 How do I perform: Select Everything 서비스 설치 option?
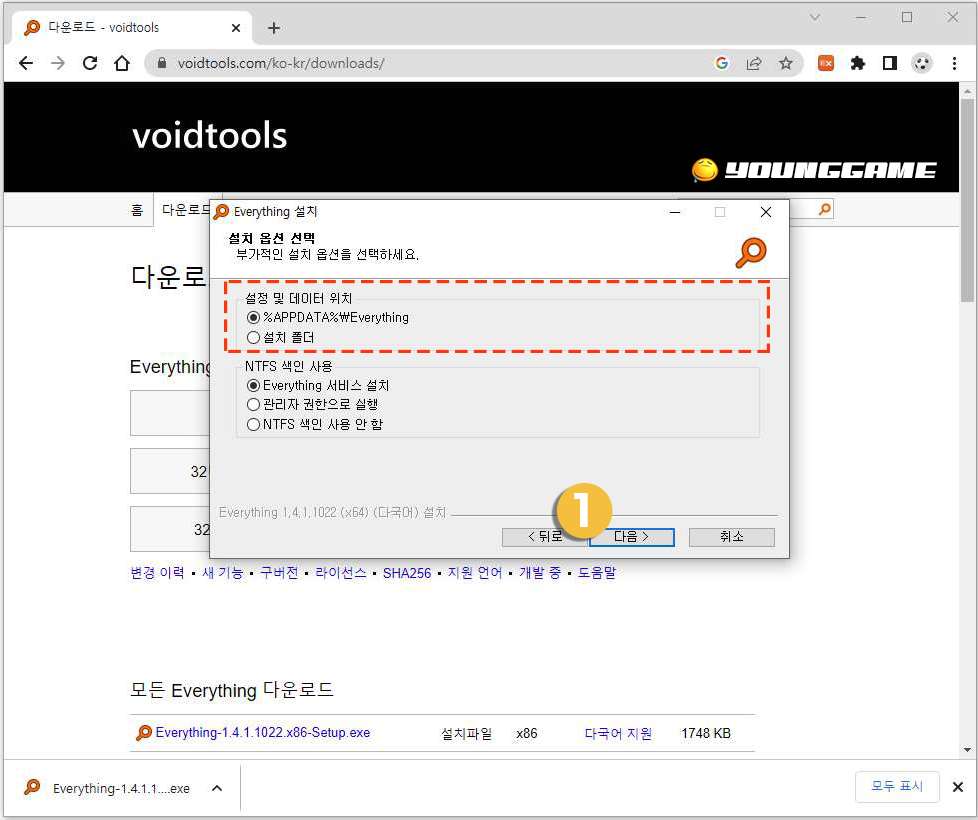pos(318,385)
